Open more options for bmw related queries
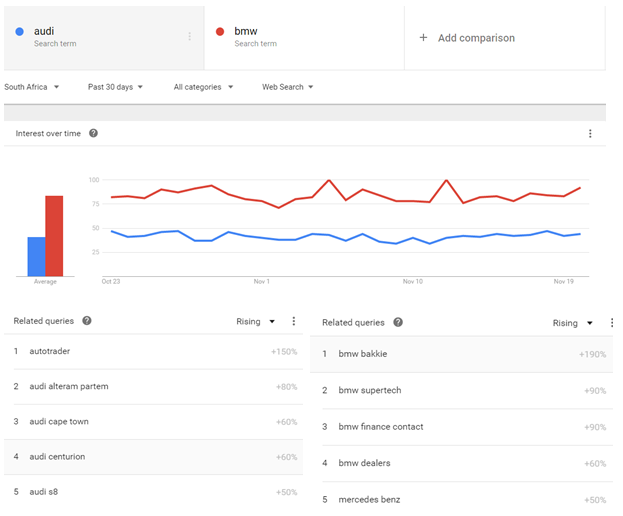Image resolution: width=623 pixels, height=516 pixels. (x=611, y=323)
